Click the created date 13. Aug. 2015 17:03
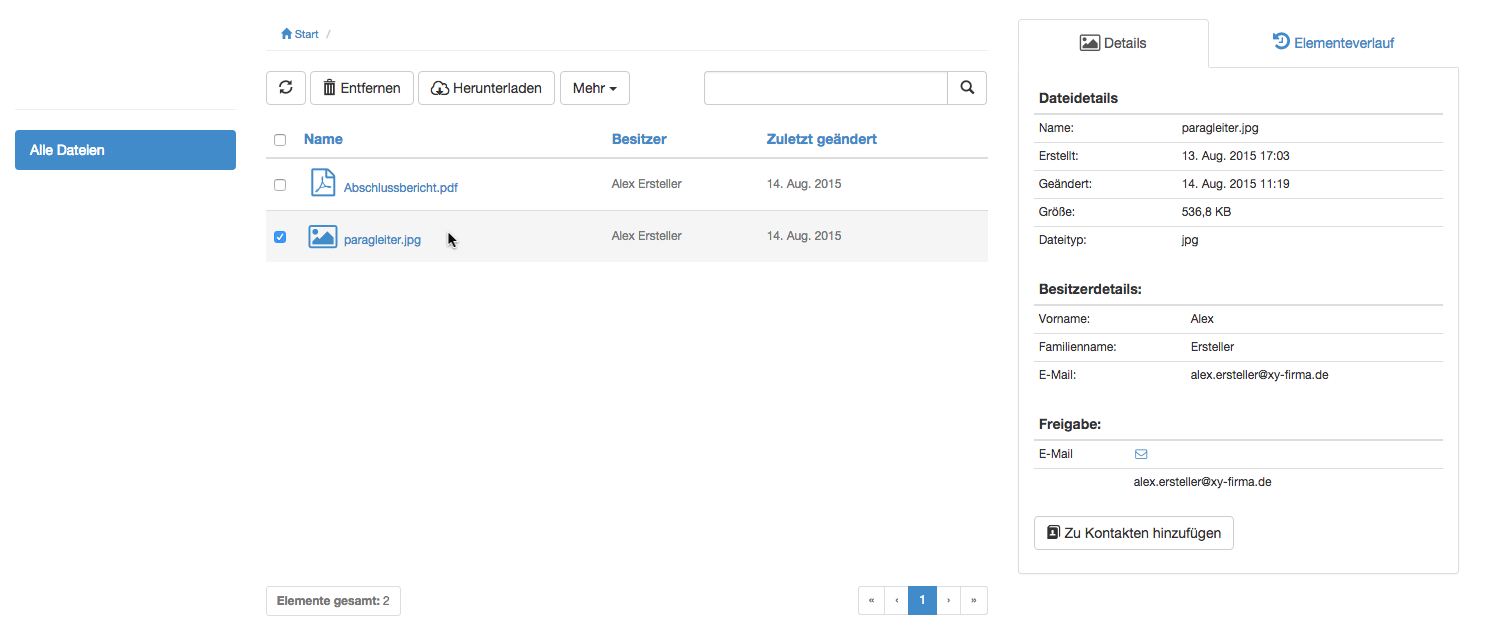This screenshot has height=626, width=1504. 1235,156
